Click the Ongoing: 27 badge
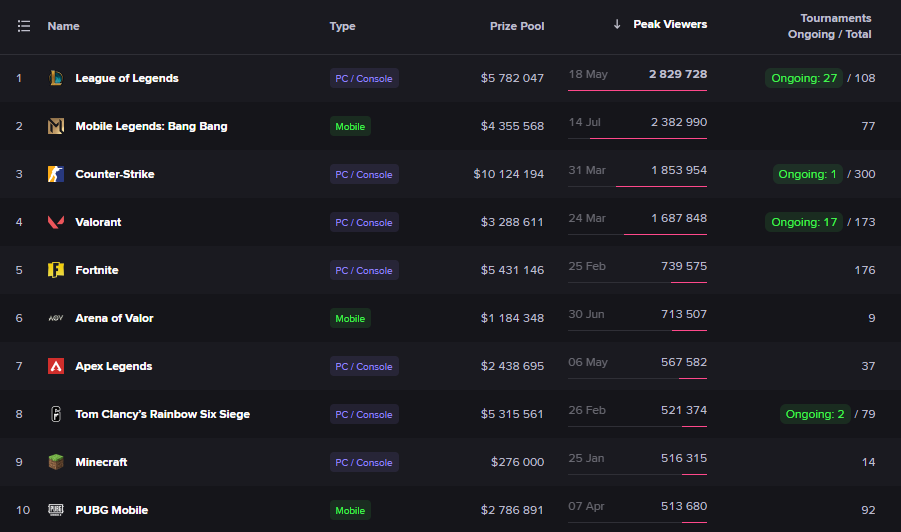901x532 pixels. point(804,78)
